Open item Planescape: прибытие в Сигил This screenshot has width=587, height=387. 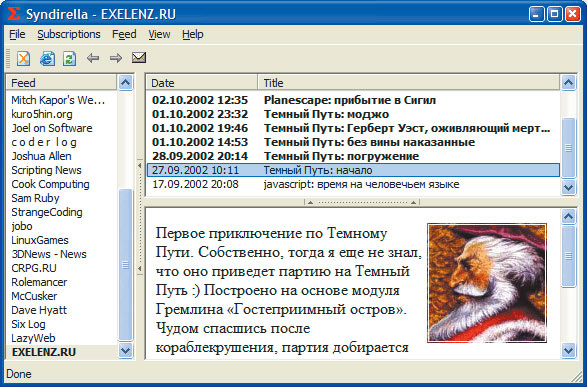click(350, 100)
